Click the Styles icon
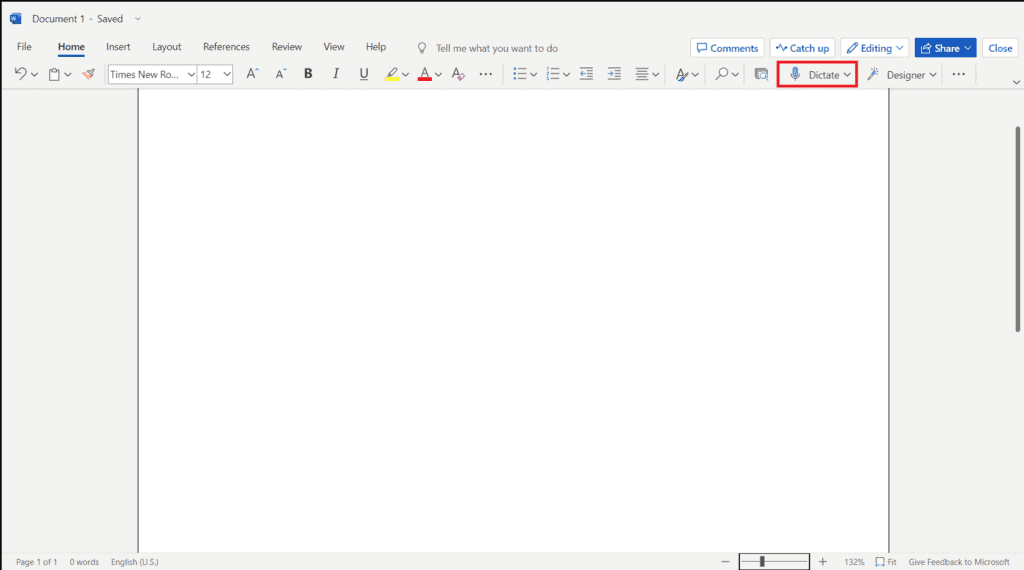 pos(682,74)
